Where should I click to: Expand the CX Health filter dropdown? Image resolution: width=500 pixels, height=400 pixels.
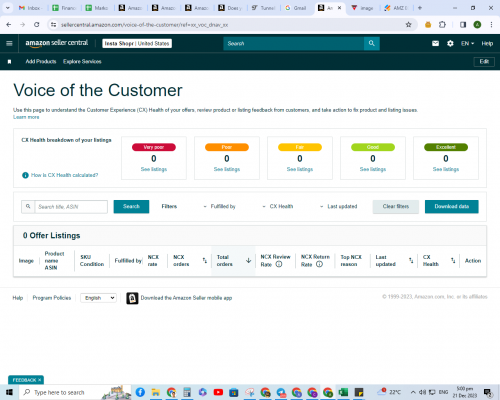[278, 207]
